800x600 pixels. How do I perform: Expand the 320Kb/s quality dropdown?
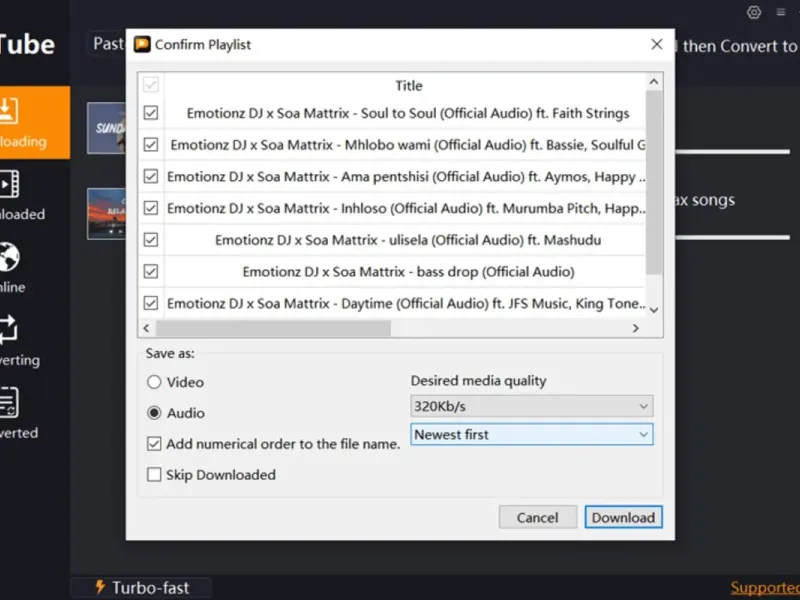pyautogui.click(x=532, y=406)
